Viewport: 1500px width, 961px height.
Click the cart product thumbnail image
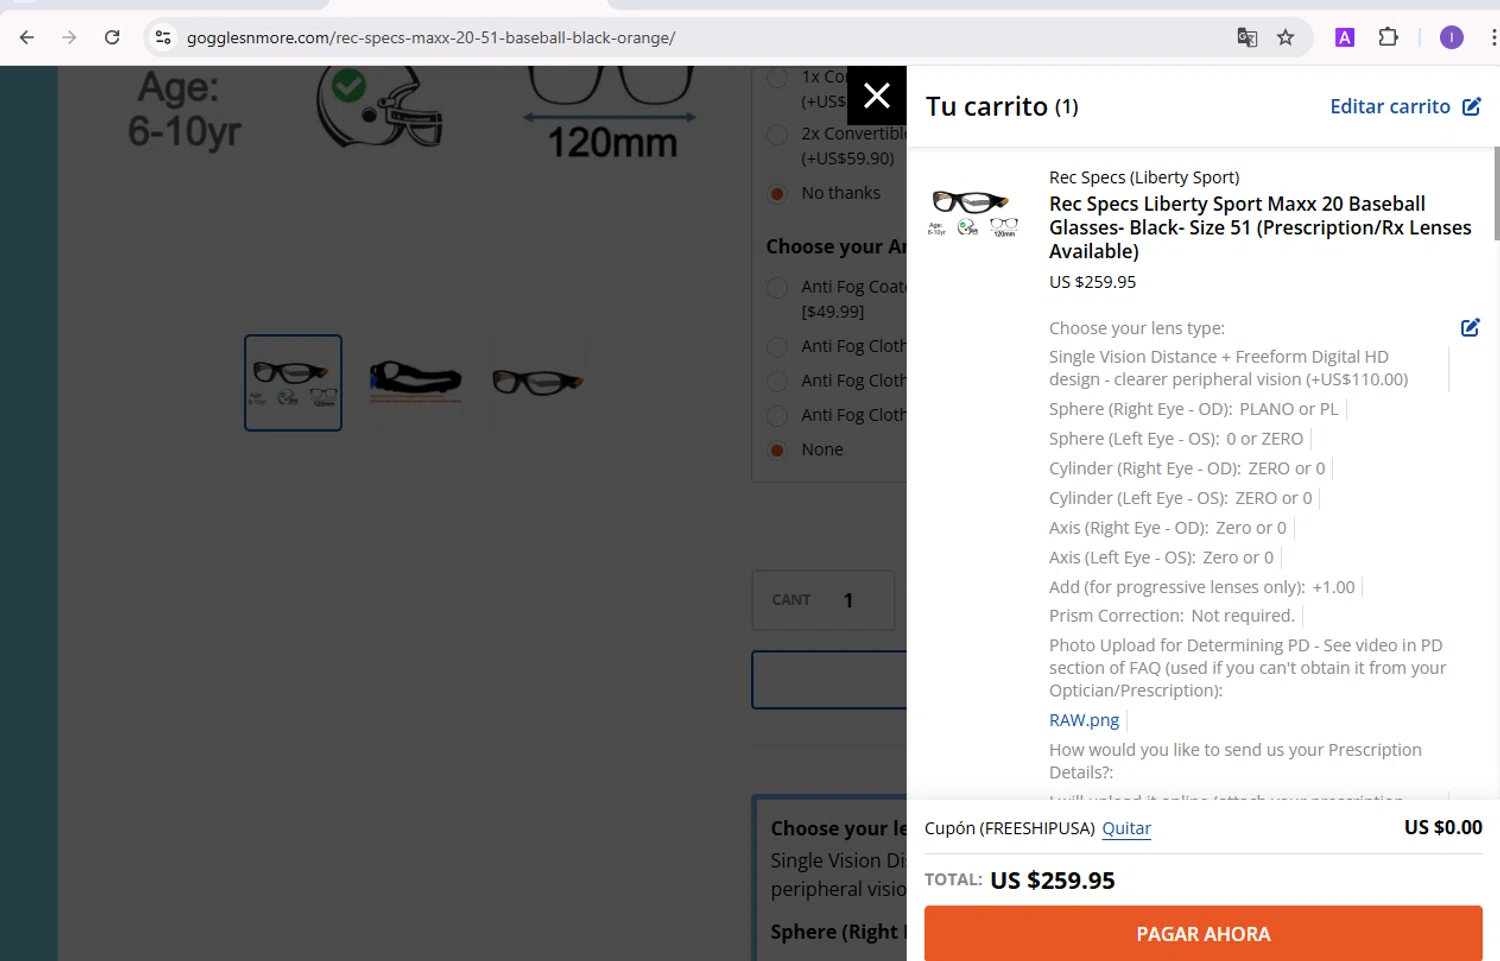(973, 213)
